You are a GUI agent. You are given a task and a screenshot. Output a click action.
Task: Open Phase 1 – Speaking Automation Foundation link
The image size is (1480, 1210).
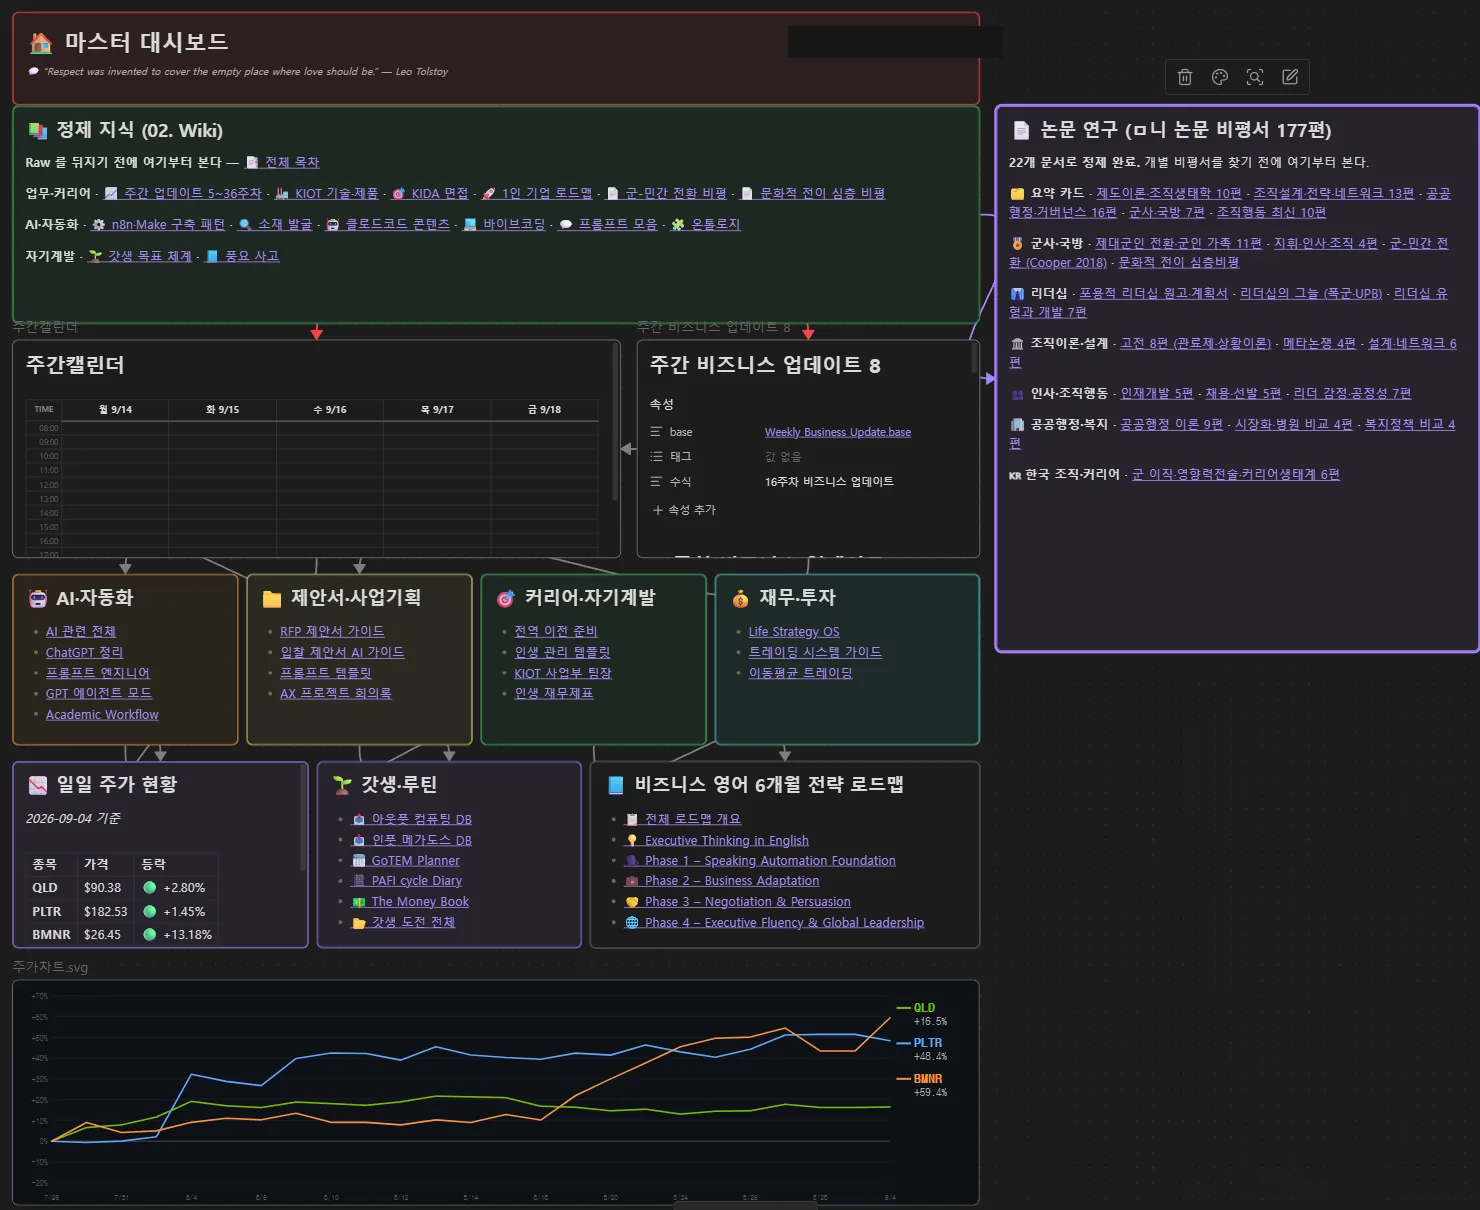coord(770,861)
